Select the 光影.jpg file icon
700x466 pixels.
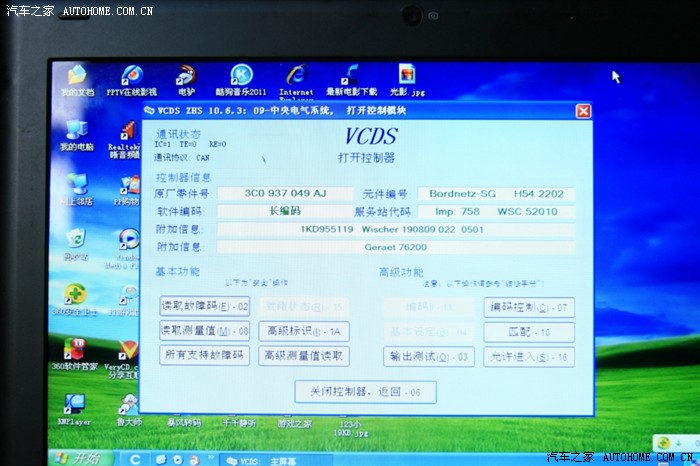point(407,81)
